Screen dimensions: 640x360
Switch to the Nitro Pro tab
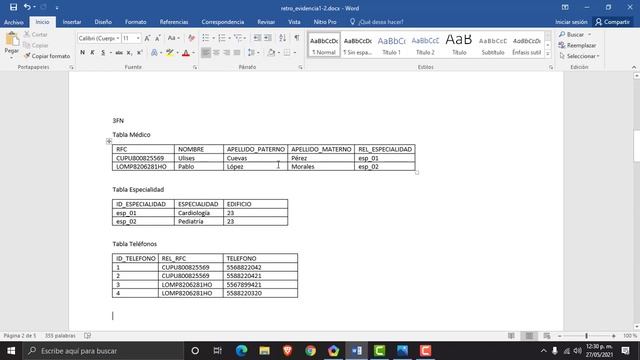(325, 22)
